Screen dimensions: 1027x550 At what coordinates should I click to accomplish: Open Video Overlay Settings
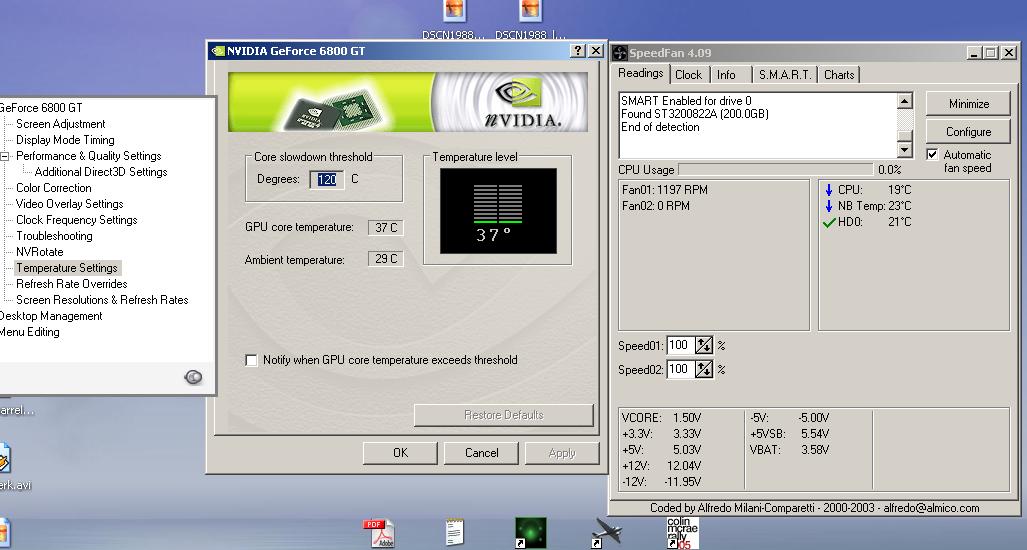pyautogui.click(x=69, y=204)
